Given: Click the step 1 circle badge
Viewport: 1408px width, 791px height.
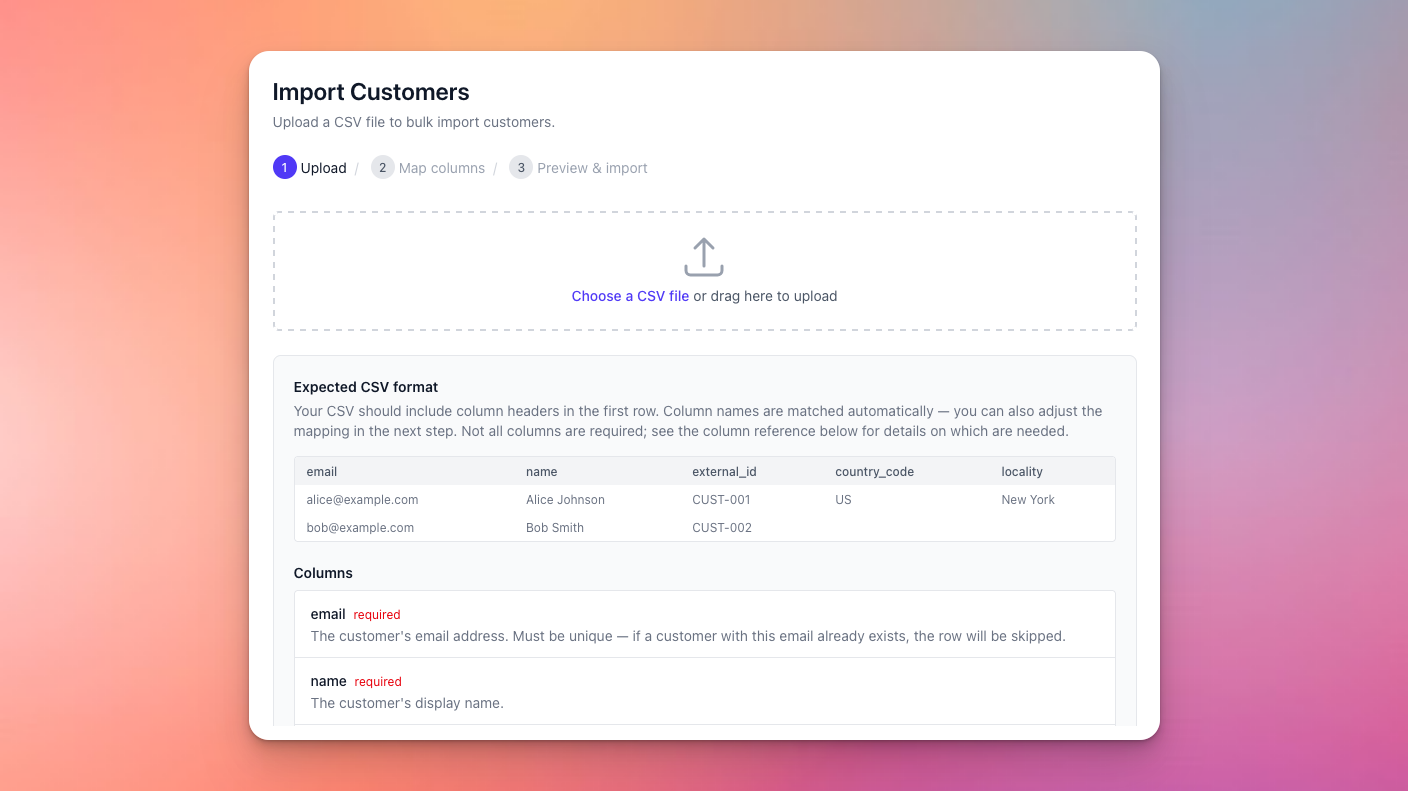Looking at the screenshot, I should click(x=284, y=168).
